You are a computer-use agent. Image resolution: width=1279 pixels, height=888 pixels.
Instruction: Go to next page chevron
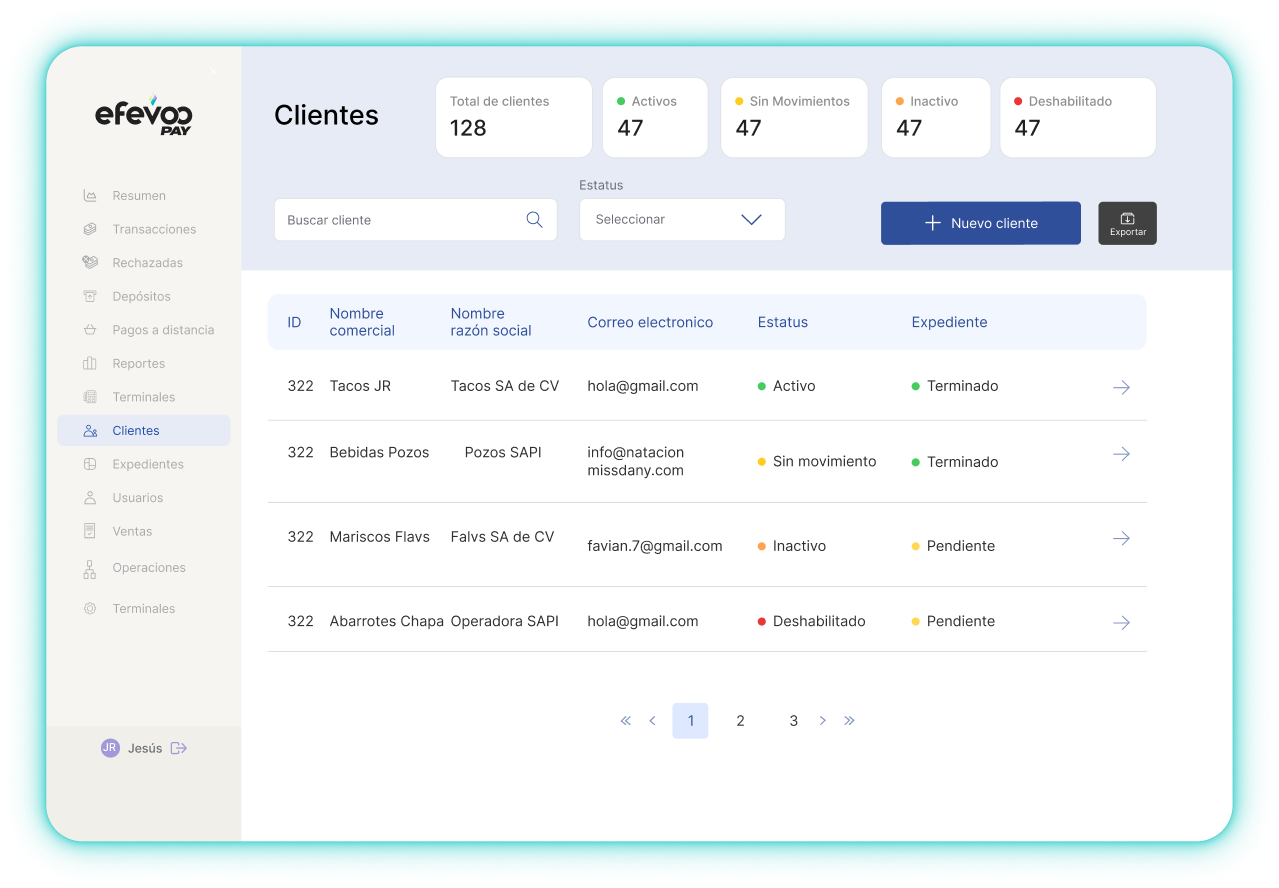(x=823, y=721)
